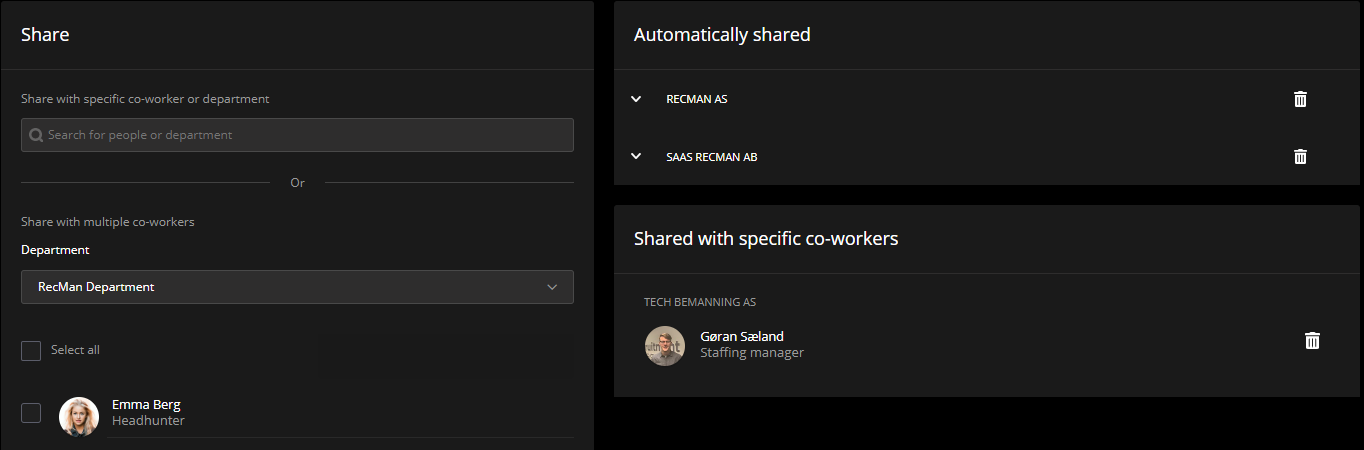Click the Select all label text

pos(75,350)
